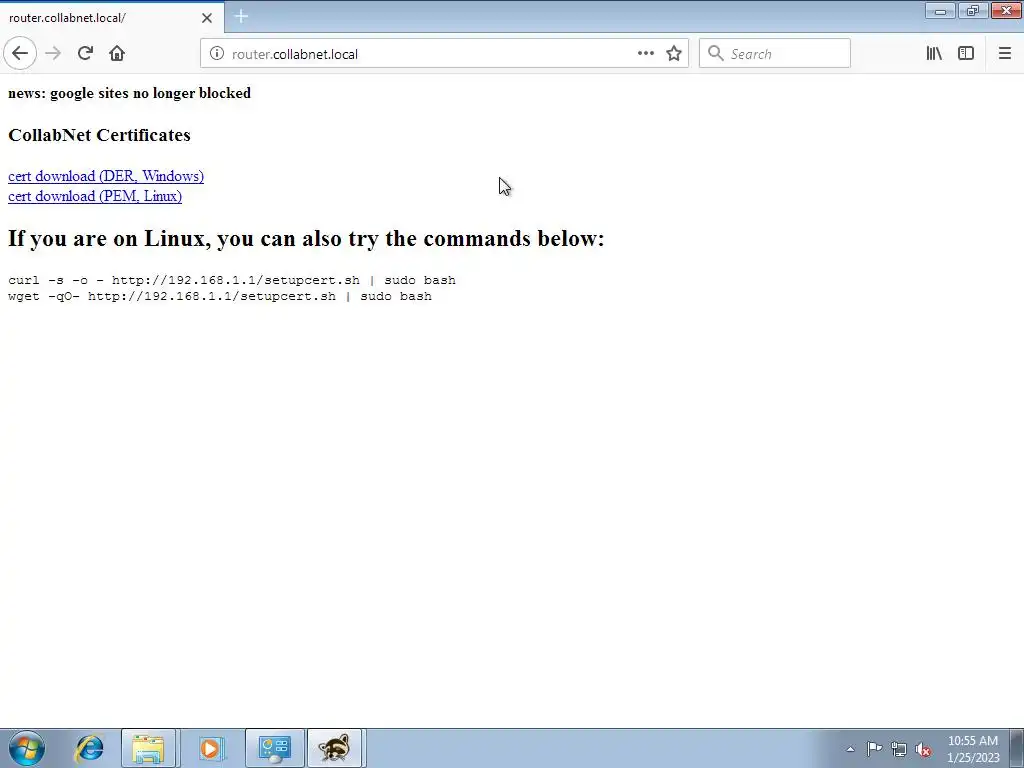1024x768 pixels.
Task: Open the Firefox hamburger menu
Action: (x=1004, y=54)
